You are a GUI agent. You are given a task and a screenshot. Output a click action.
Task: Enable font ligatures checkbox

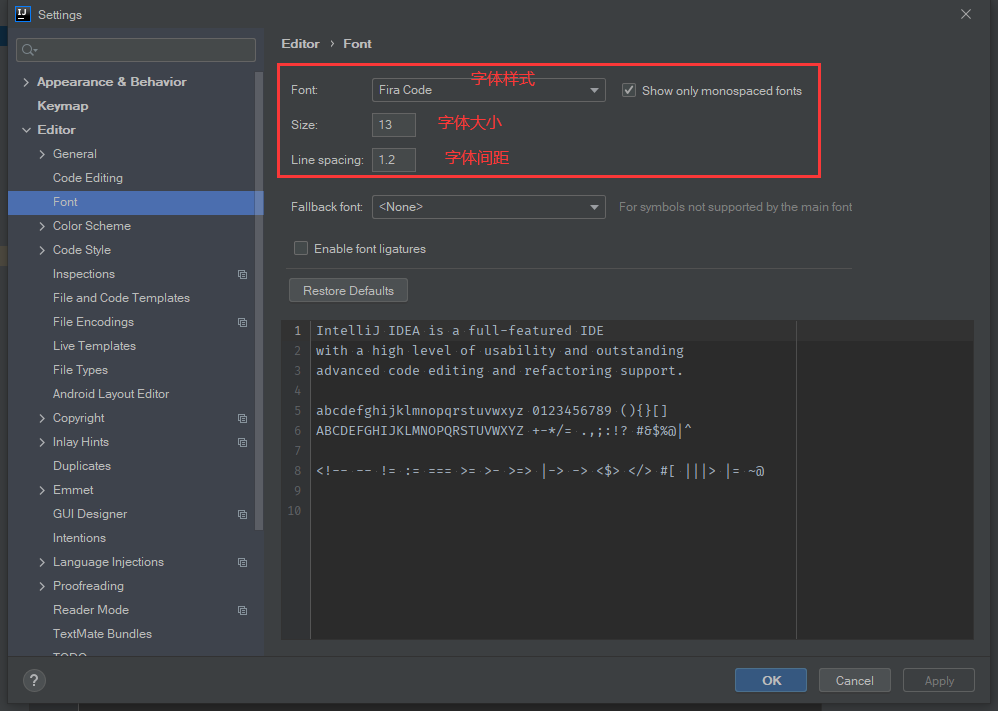pyautogui.click(x=301, y=248)
